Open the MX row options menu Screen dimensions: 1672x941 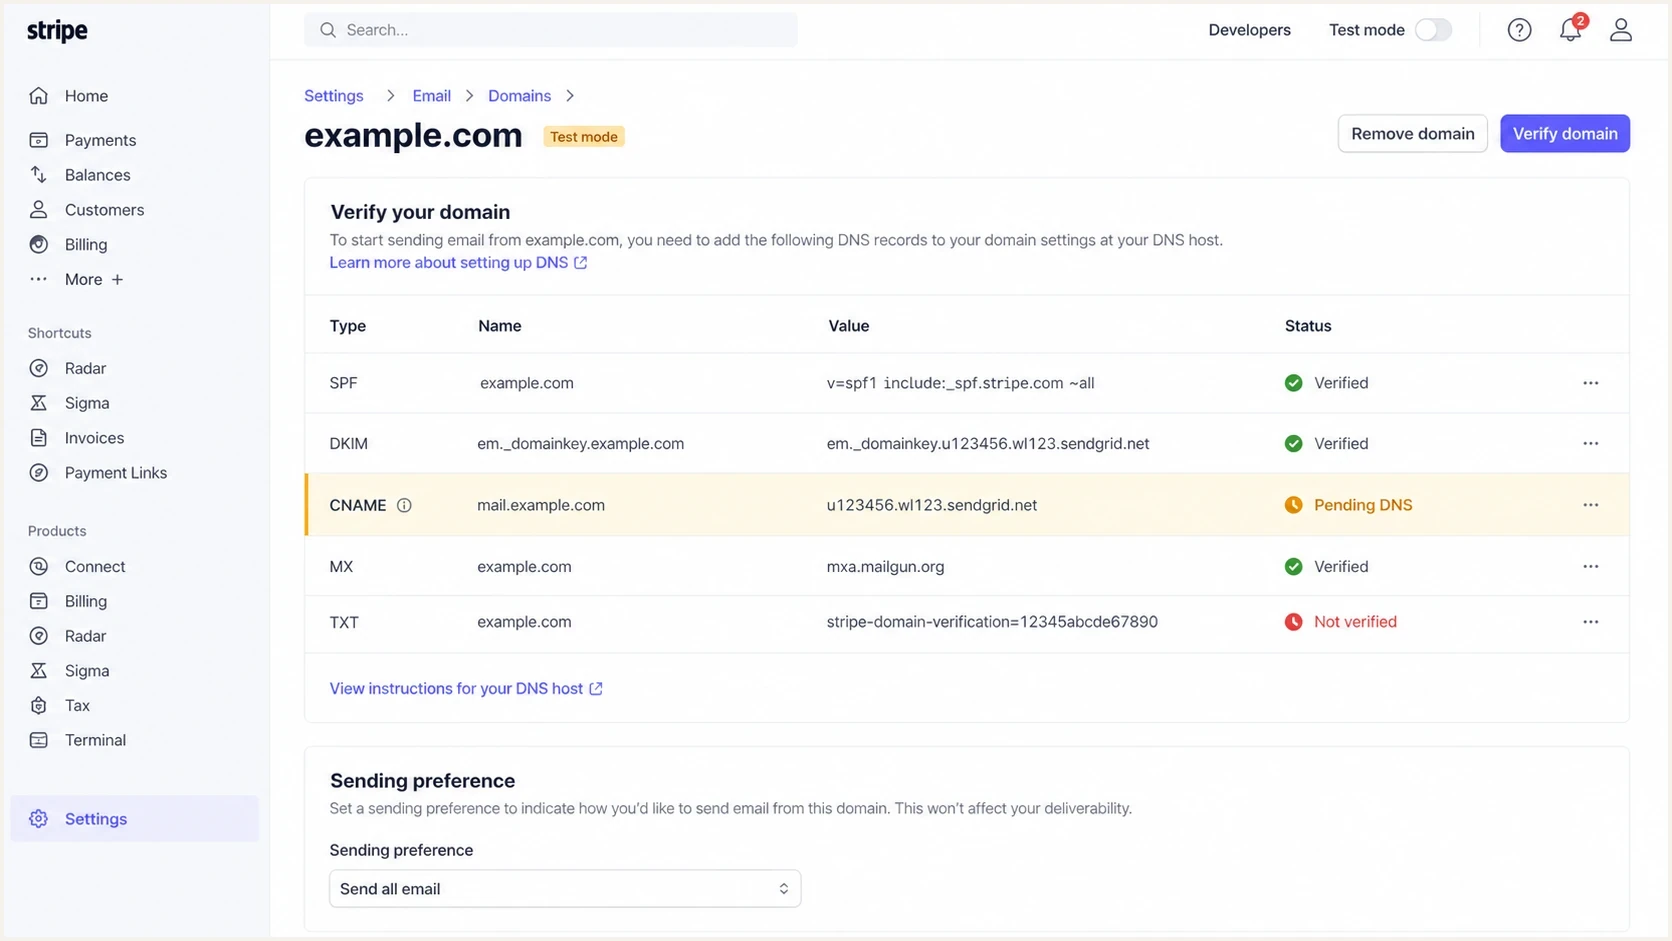pyautogui.click(x=1590, y=566)
